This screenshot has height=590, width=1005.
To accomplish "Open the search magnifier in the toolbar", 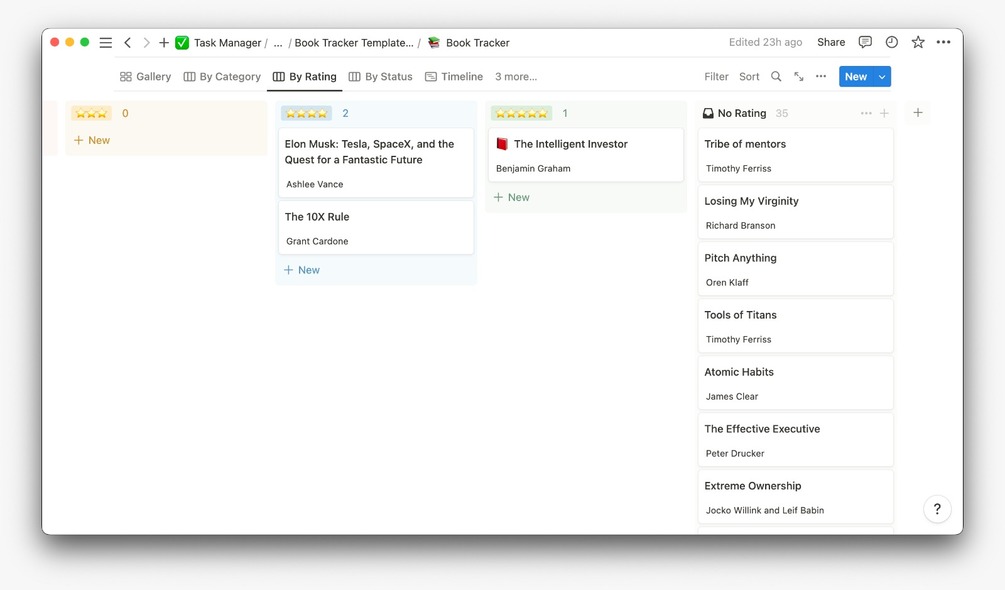I will coord(776,77).
